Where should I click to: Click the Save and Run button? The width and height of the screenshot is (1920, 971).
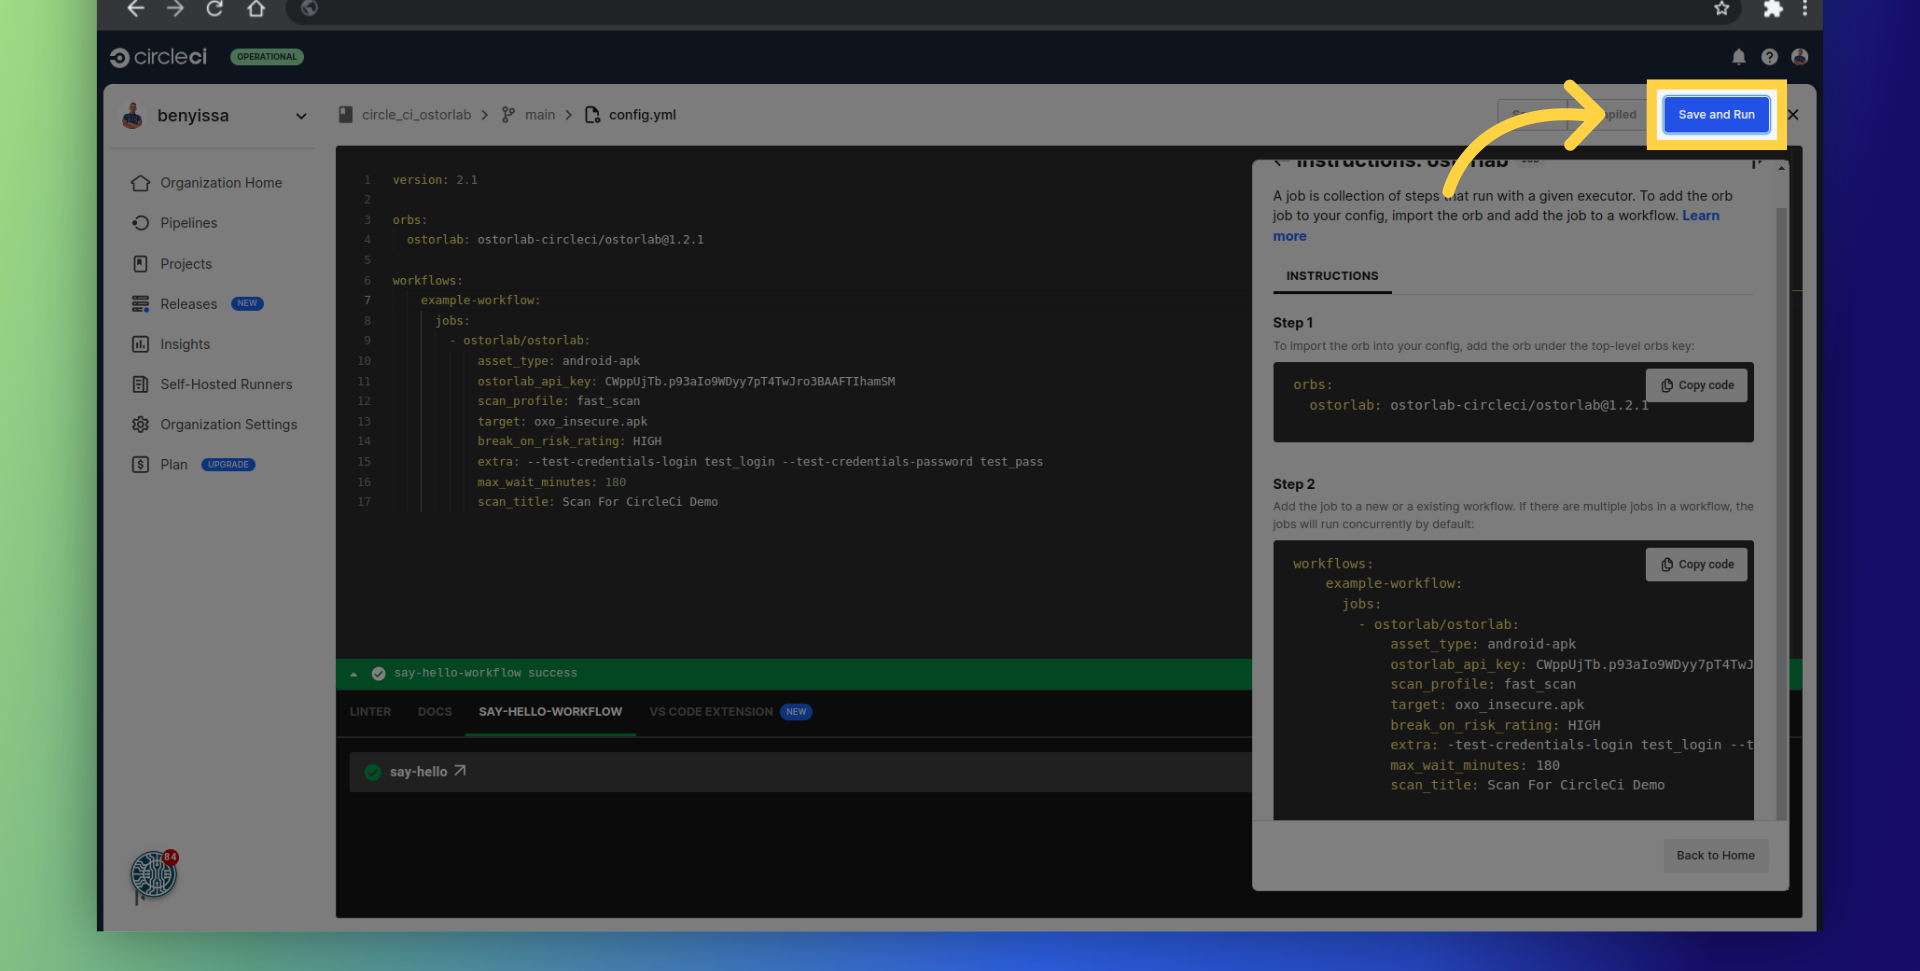coord(1715,115)
